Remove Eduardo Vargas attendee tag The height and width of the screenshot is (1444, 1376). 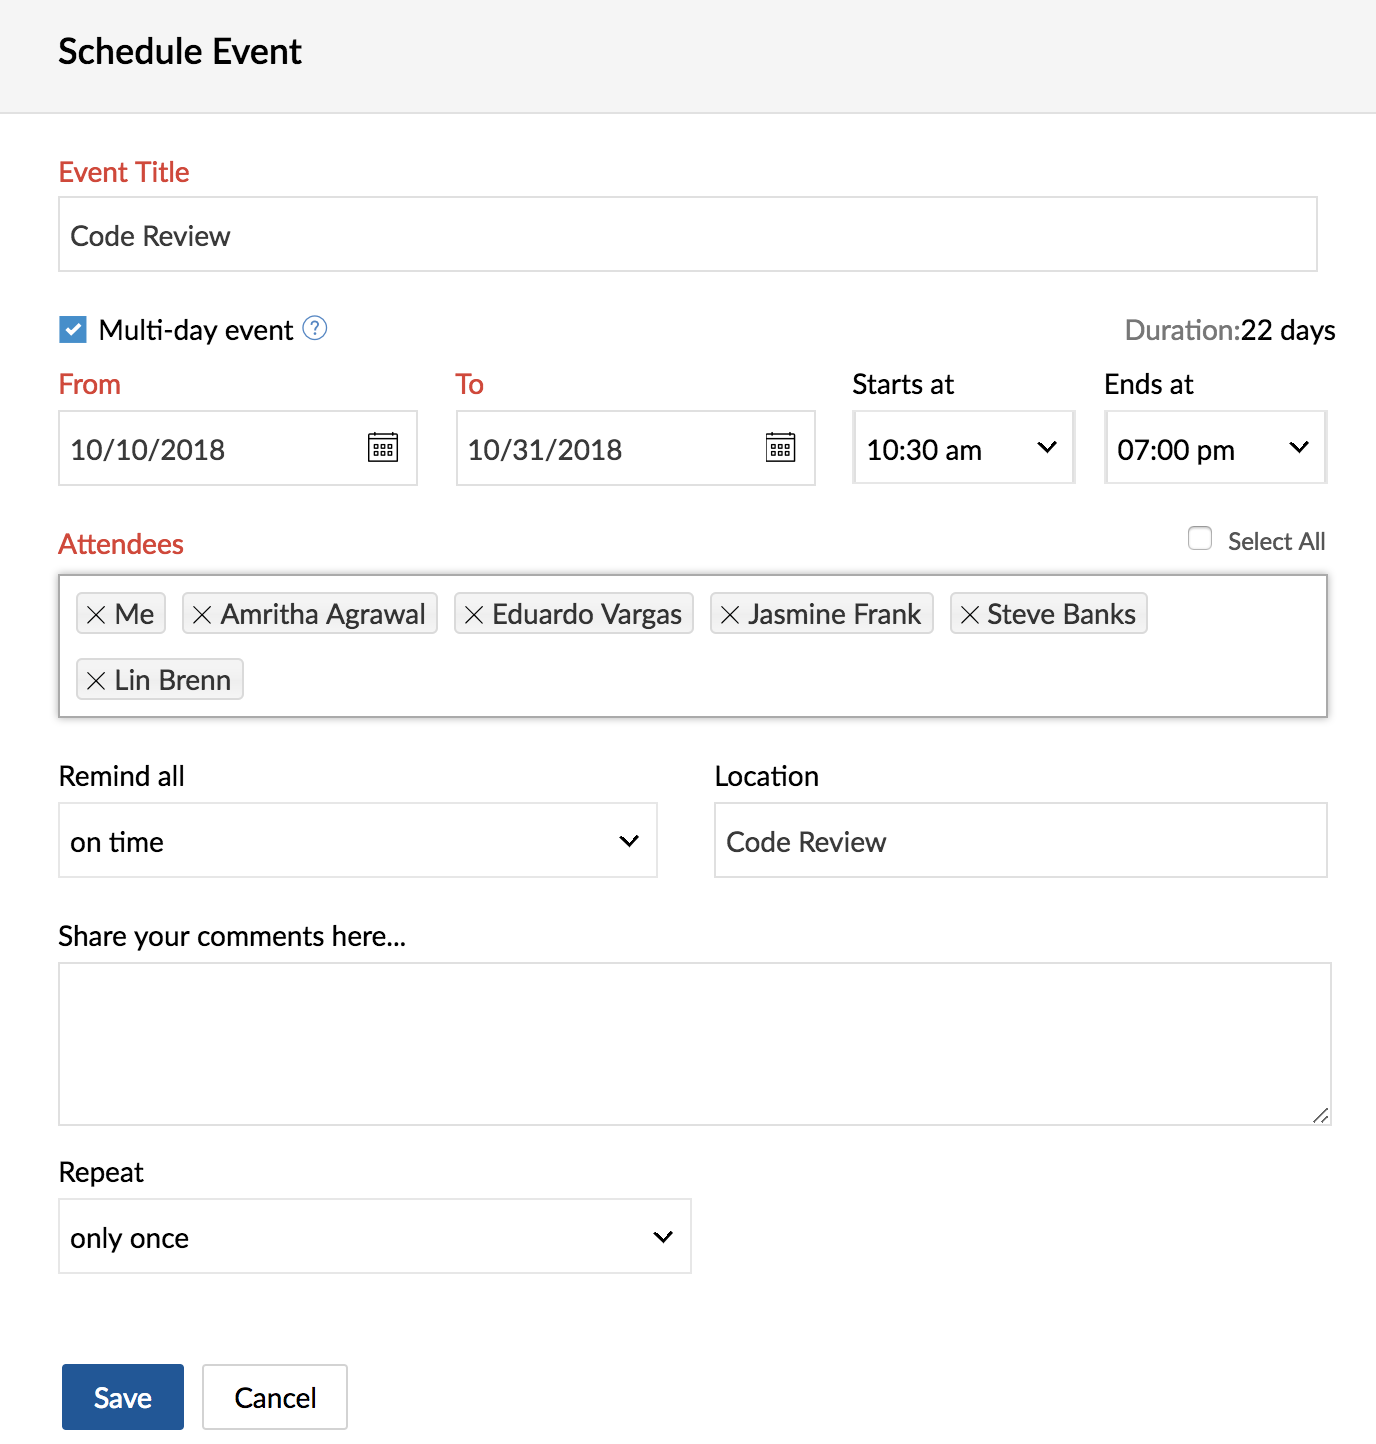tap(474, 615)
